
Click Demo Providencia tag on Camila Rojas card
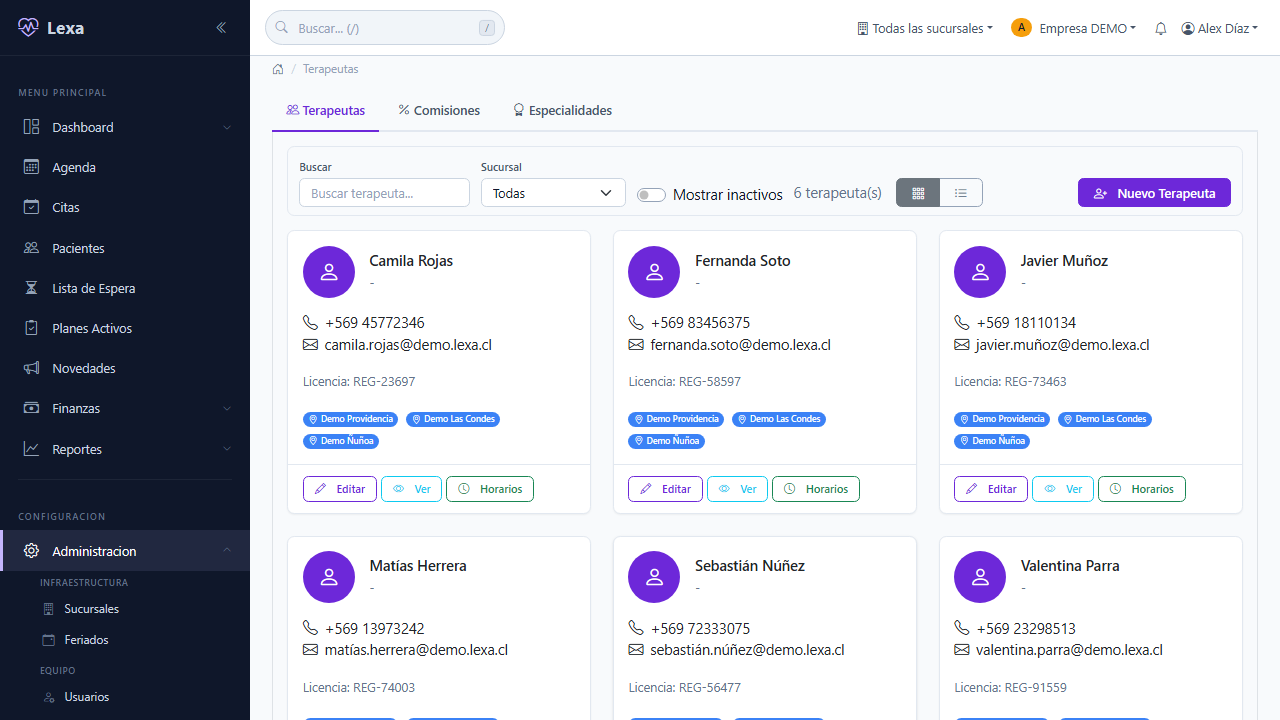tap(350, 419)
